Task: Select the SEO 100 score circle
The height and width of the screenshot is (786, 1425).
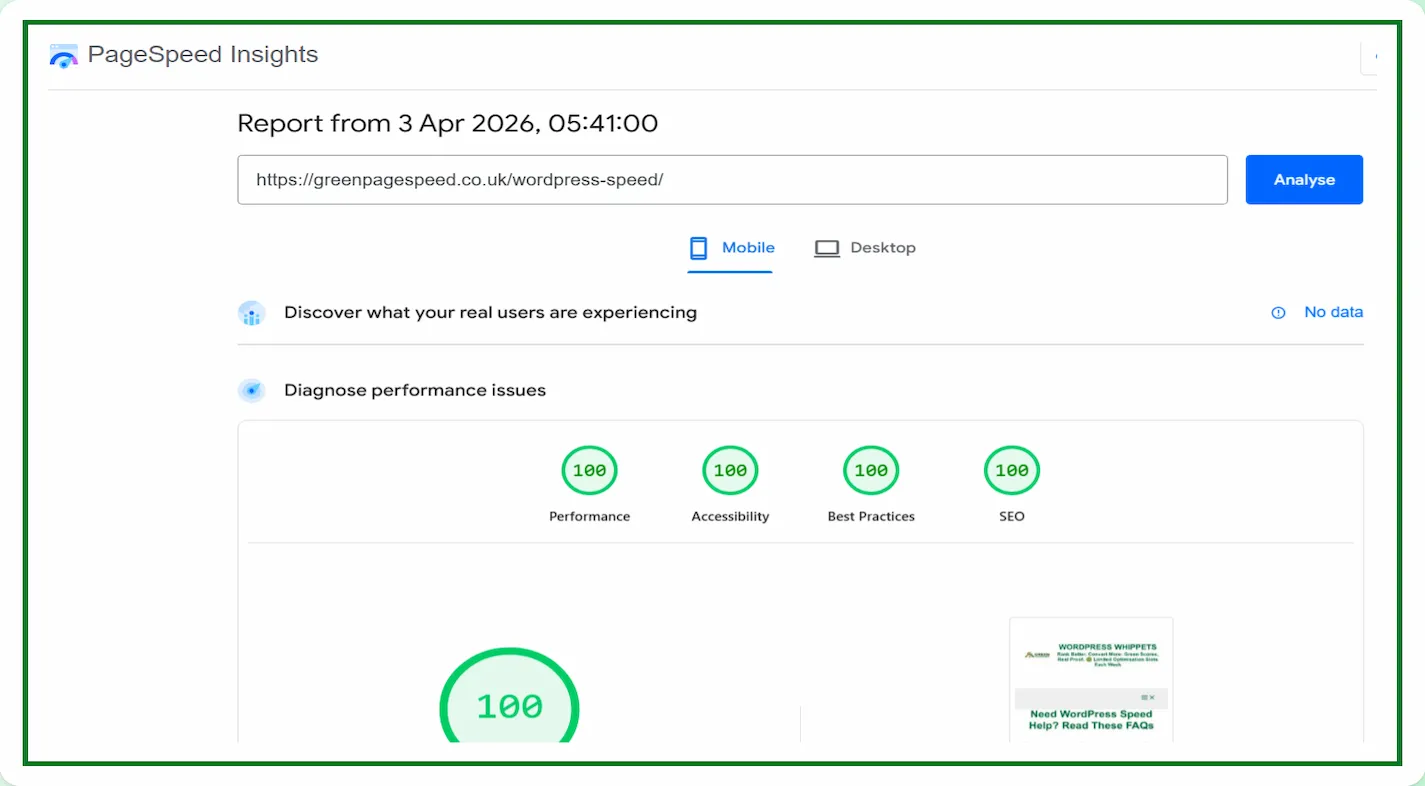Action: [x=1011, y=470]
